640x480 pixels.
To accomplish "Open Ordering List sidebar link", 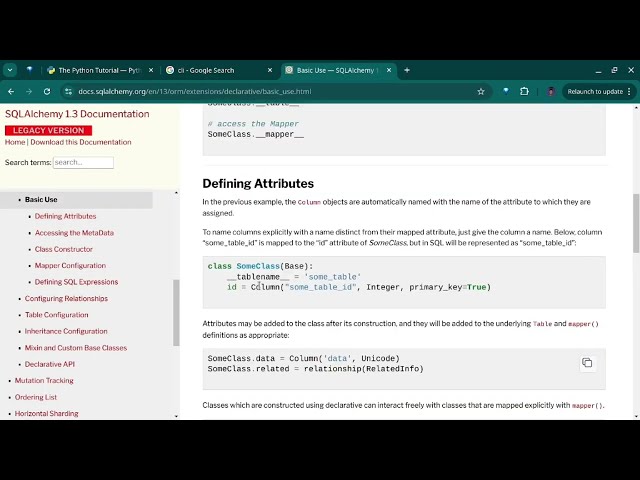I will 36,397.
